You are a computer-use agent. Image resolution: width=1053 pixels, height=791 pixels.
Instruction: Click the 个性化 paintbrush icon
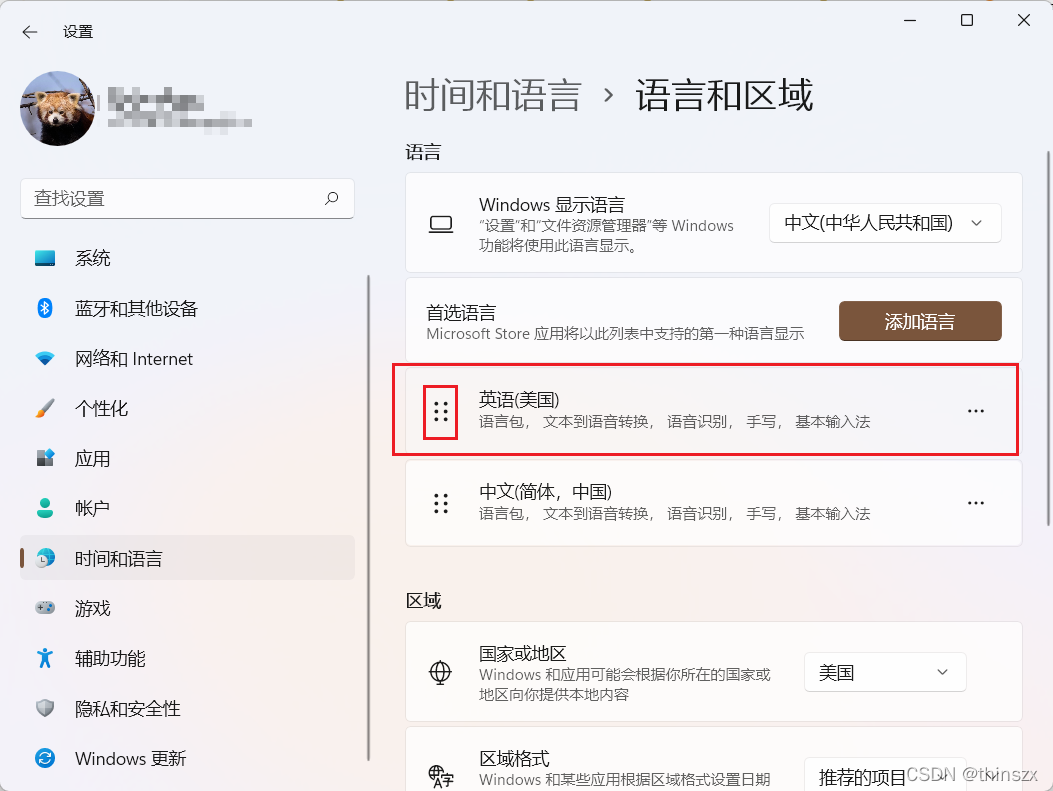point(45,408)
